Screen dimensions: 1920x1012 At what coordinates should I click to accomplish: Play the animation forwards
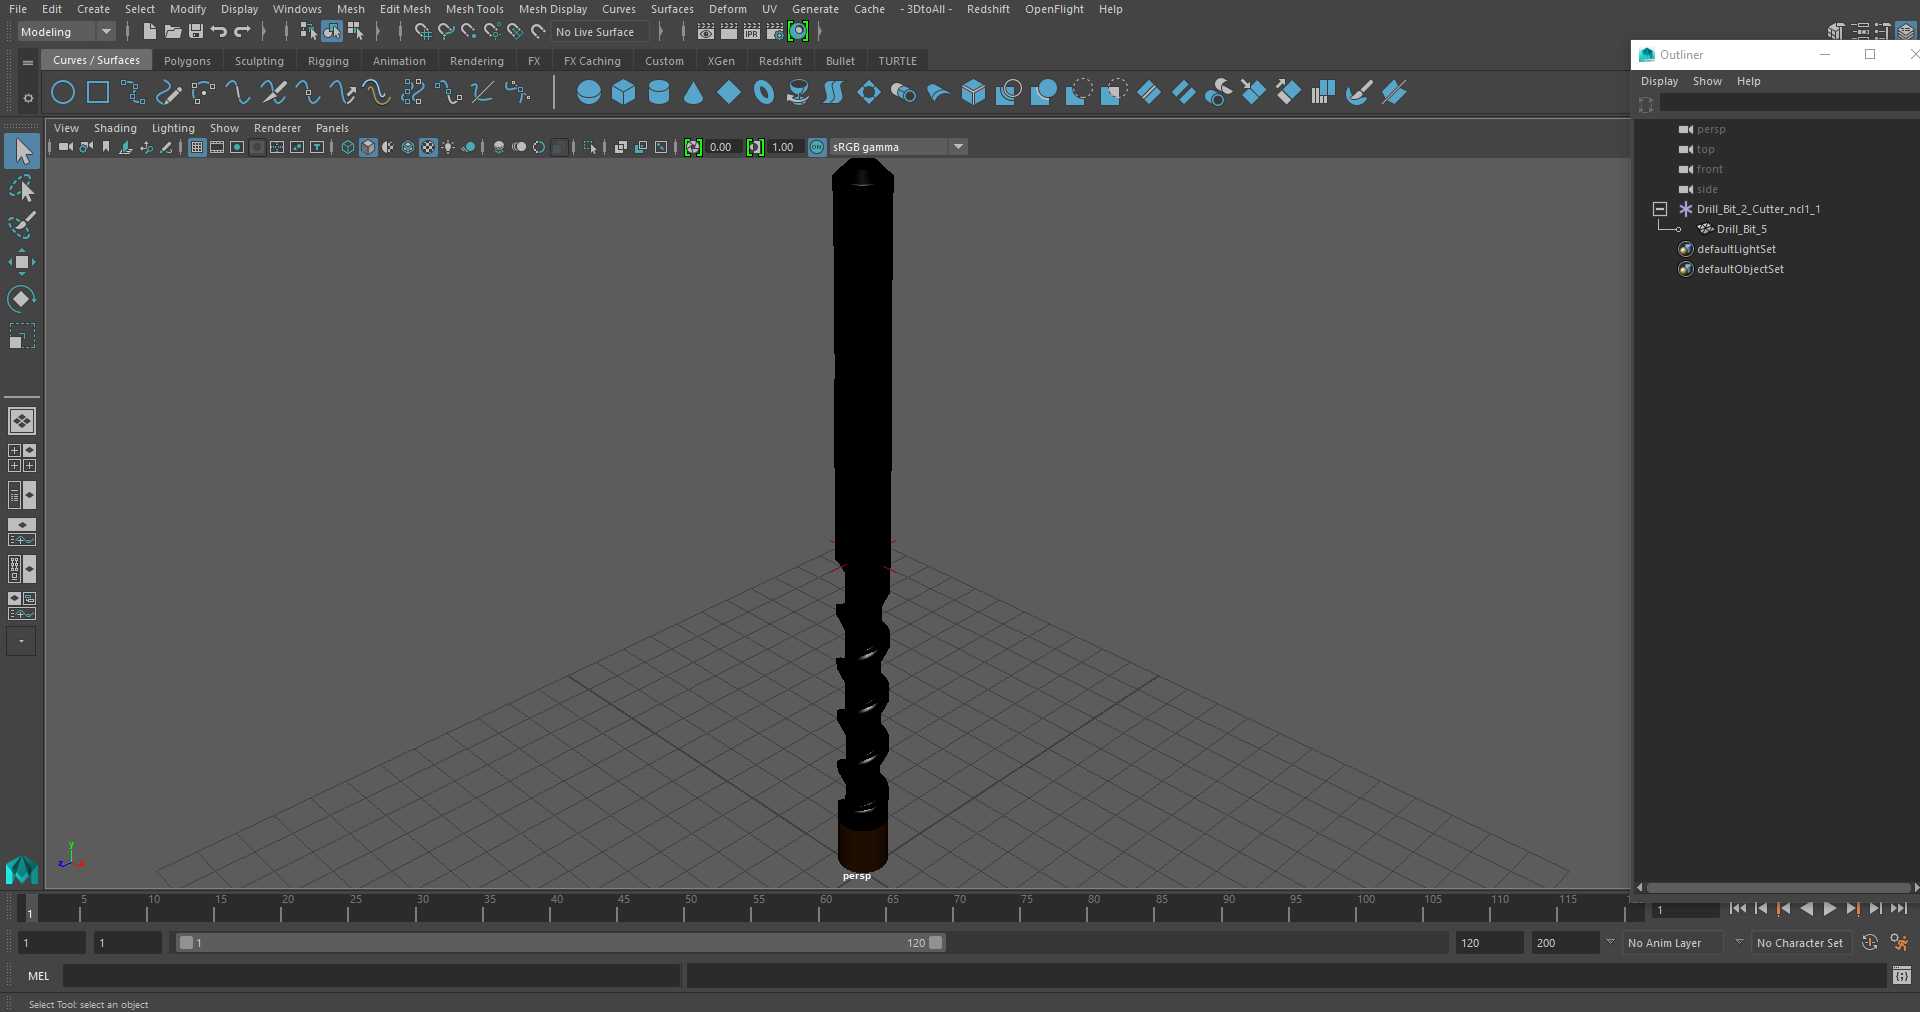tap(1829, 909)
